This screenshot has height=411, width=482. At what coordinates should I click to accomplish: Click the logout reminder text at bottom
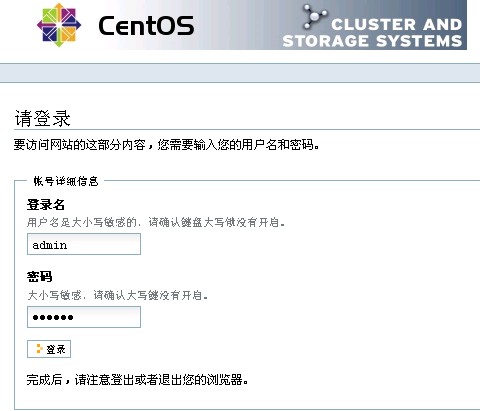pos(137,380)
